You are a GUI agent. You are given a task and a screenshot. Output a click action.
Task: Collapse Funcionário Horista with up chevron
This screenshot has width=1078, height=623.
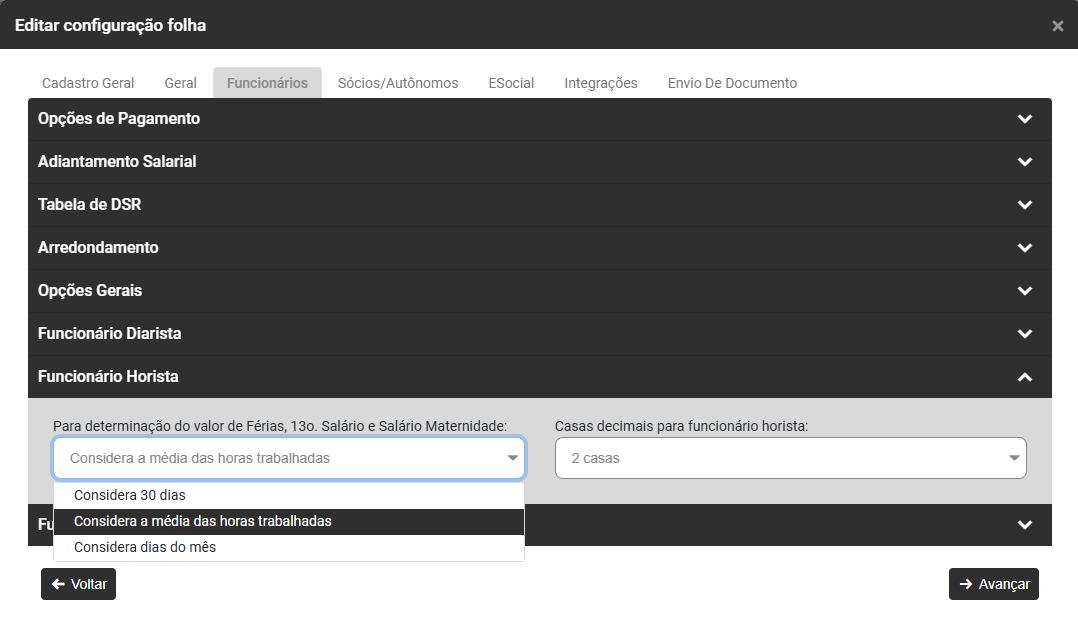coord(1024,377)
